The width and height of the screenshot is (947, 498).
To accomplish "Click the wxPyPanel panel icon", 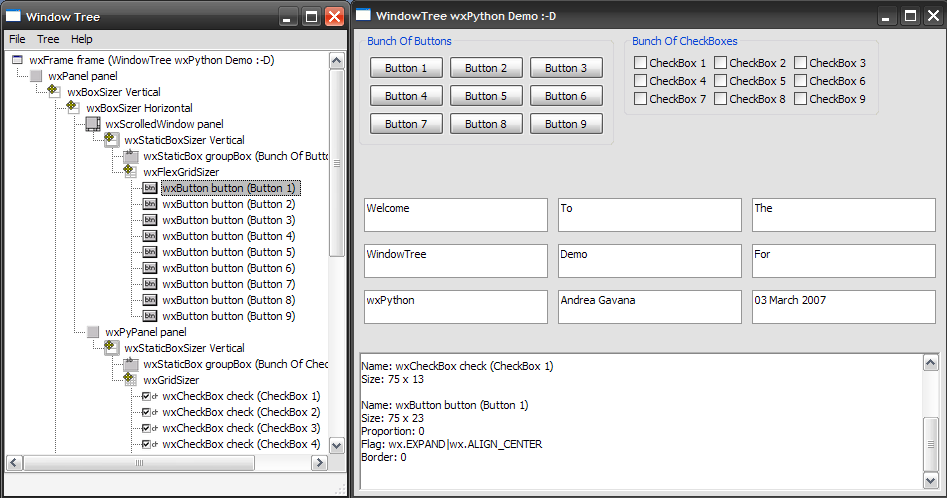I will [x=92, y=332].
